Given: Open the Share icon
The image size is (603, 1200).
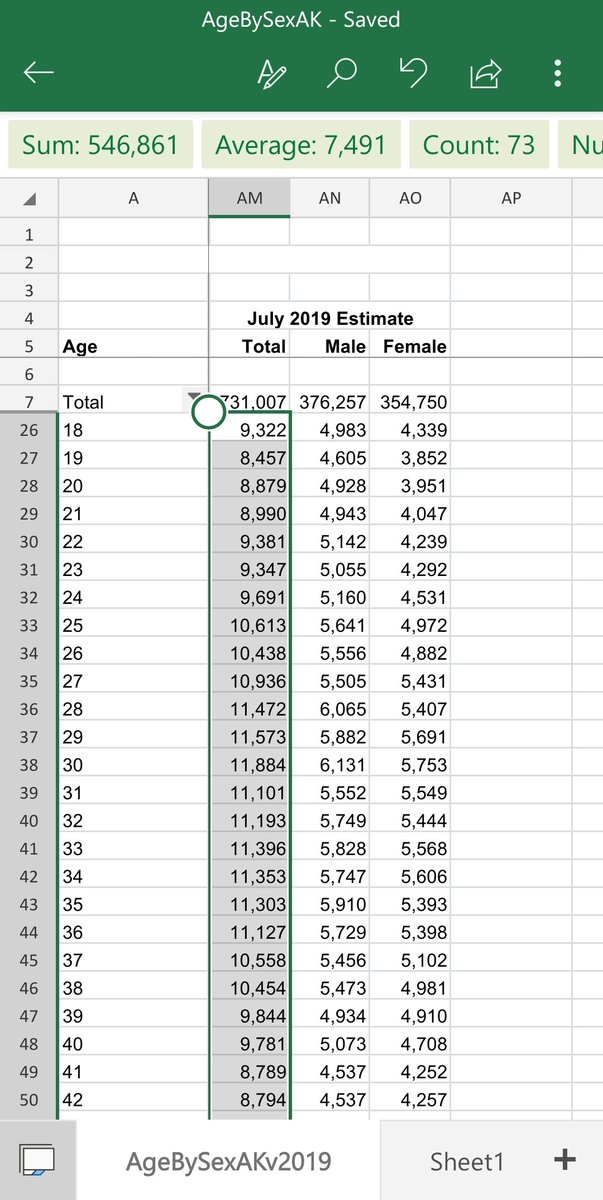Looking at the screenshot, I should [x=485, y=73].
